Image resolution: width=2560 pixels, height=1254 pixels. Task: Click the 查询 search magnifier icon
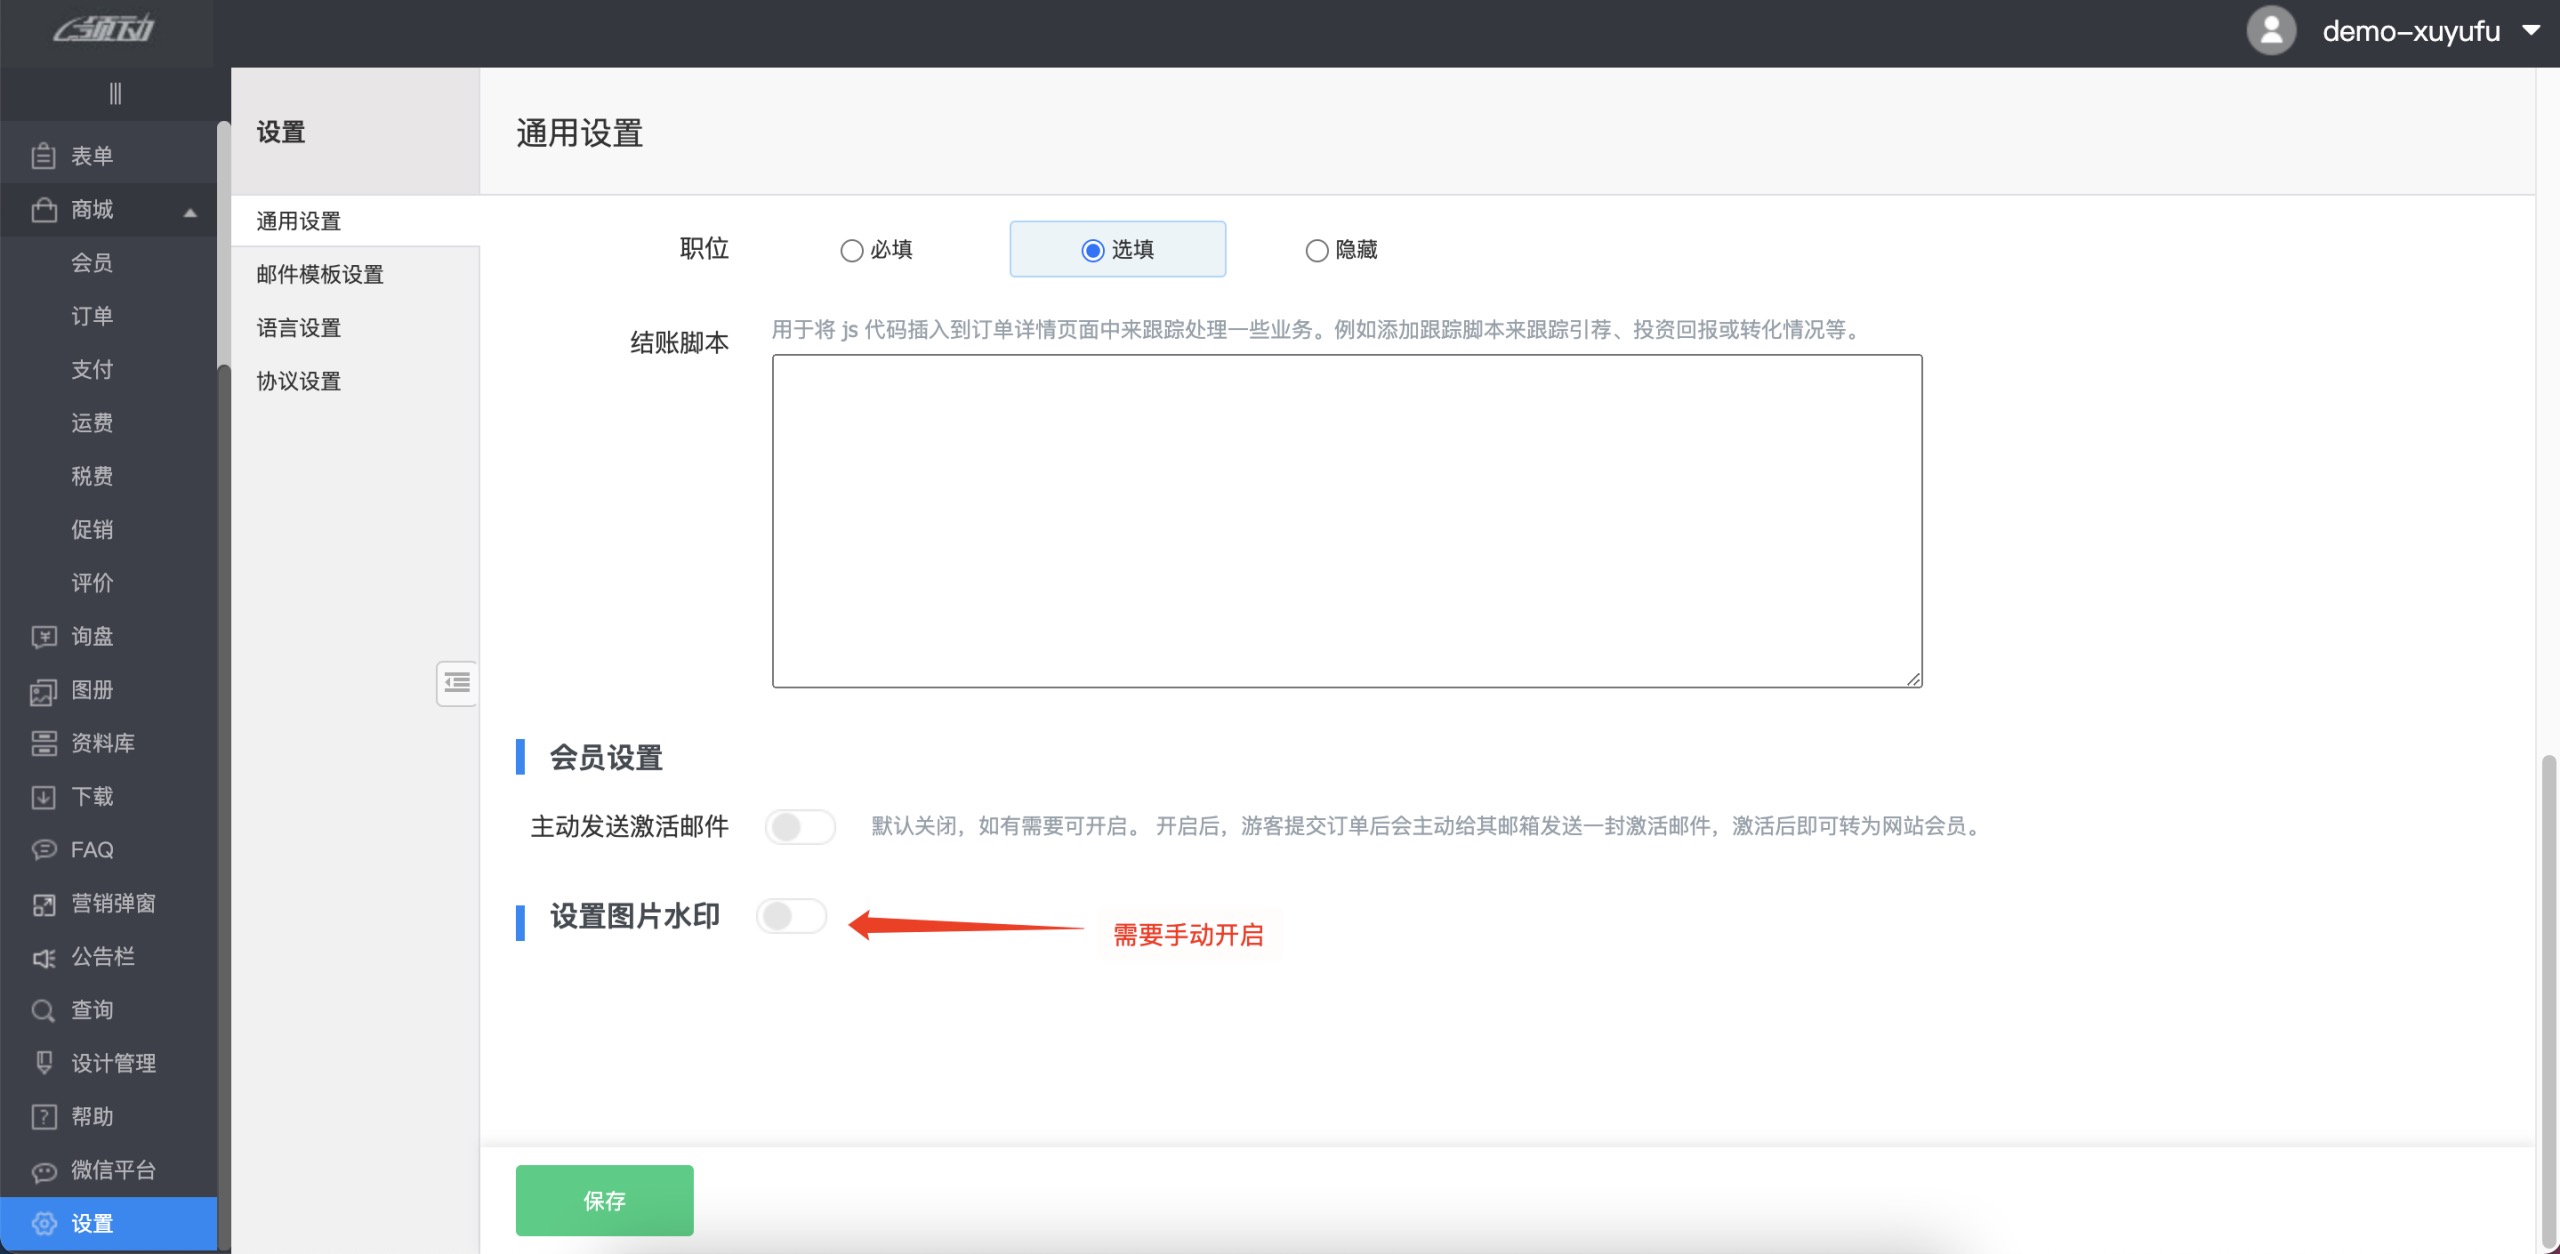pos(43,1011)
